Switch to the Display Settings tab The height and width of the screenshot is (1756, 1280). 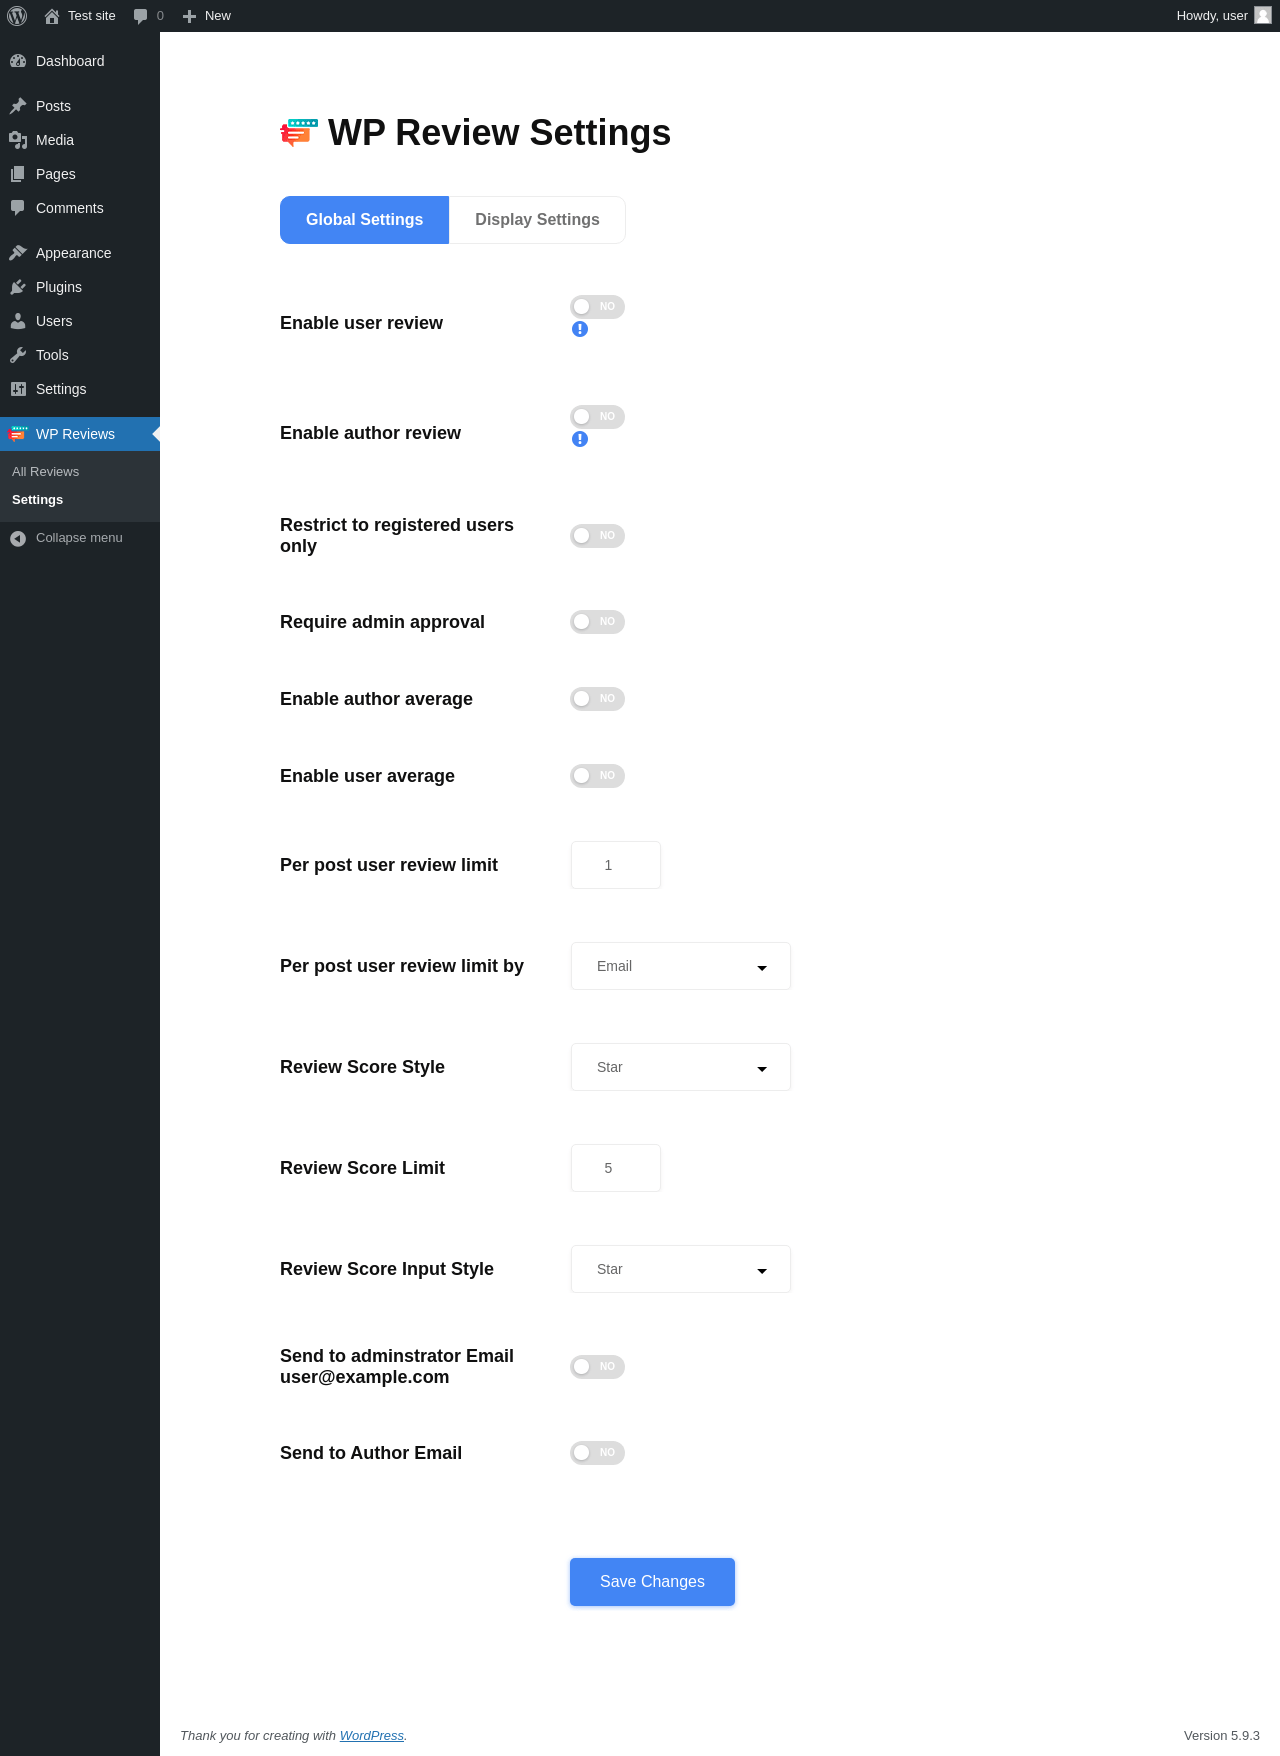(x=537, y=220)
